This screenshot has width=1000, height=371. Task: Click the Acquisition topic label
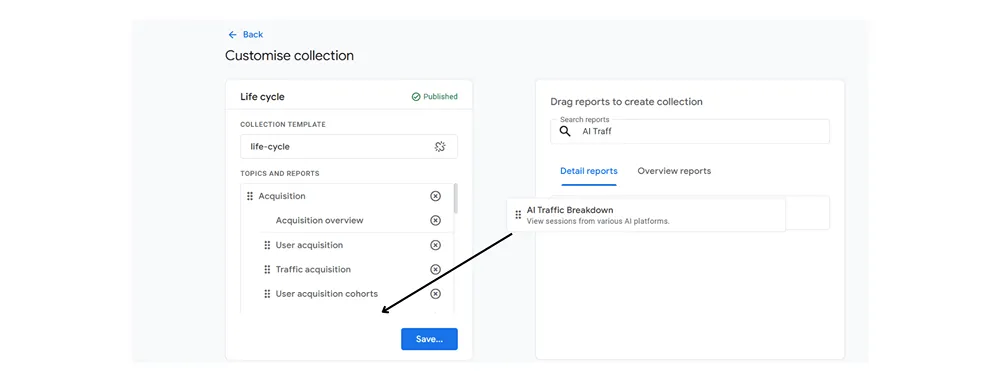282,196
